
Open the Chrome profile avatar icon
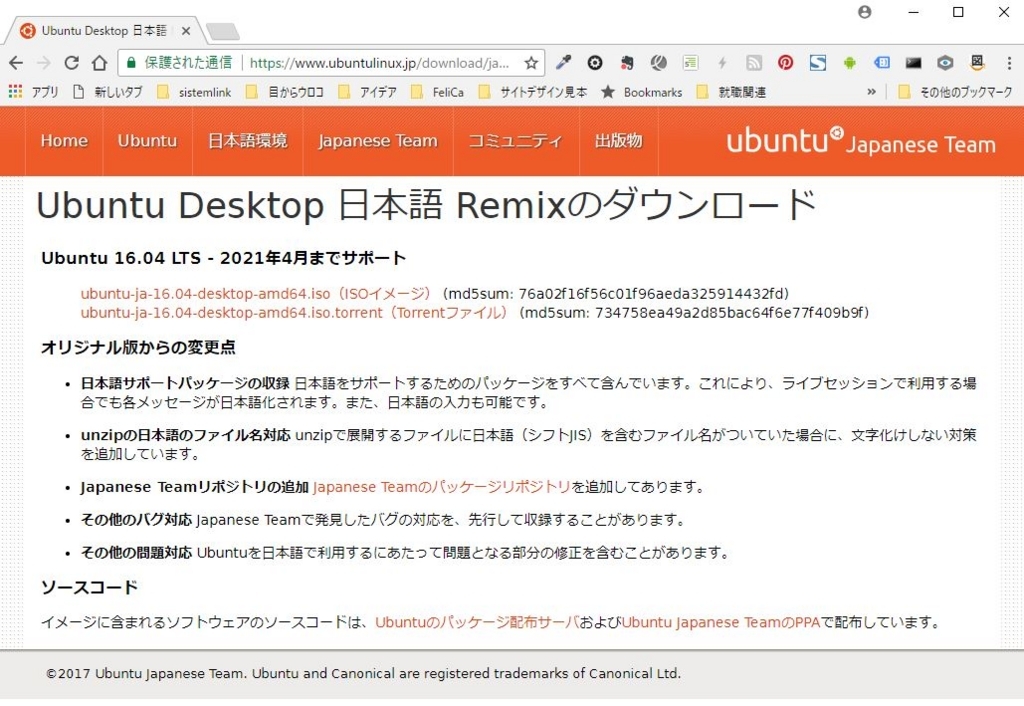click(865, 12)
